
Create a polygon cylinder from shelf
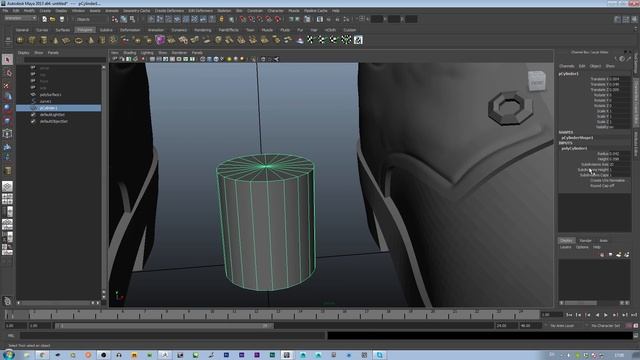(x=44, y=40)
